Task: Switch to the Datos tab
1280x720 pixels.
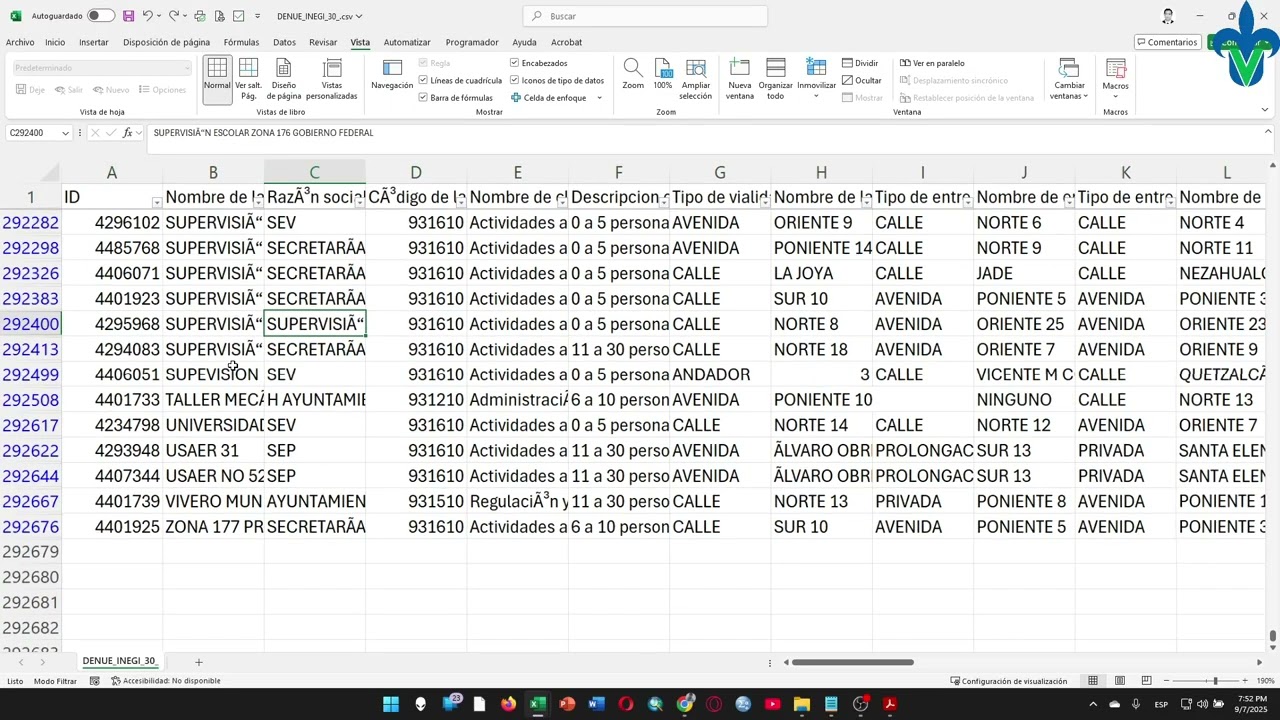Action: 284,42
